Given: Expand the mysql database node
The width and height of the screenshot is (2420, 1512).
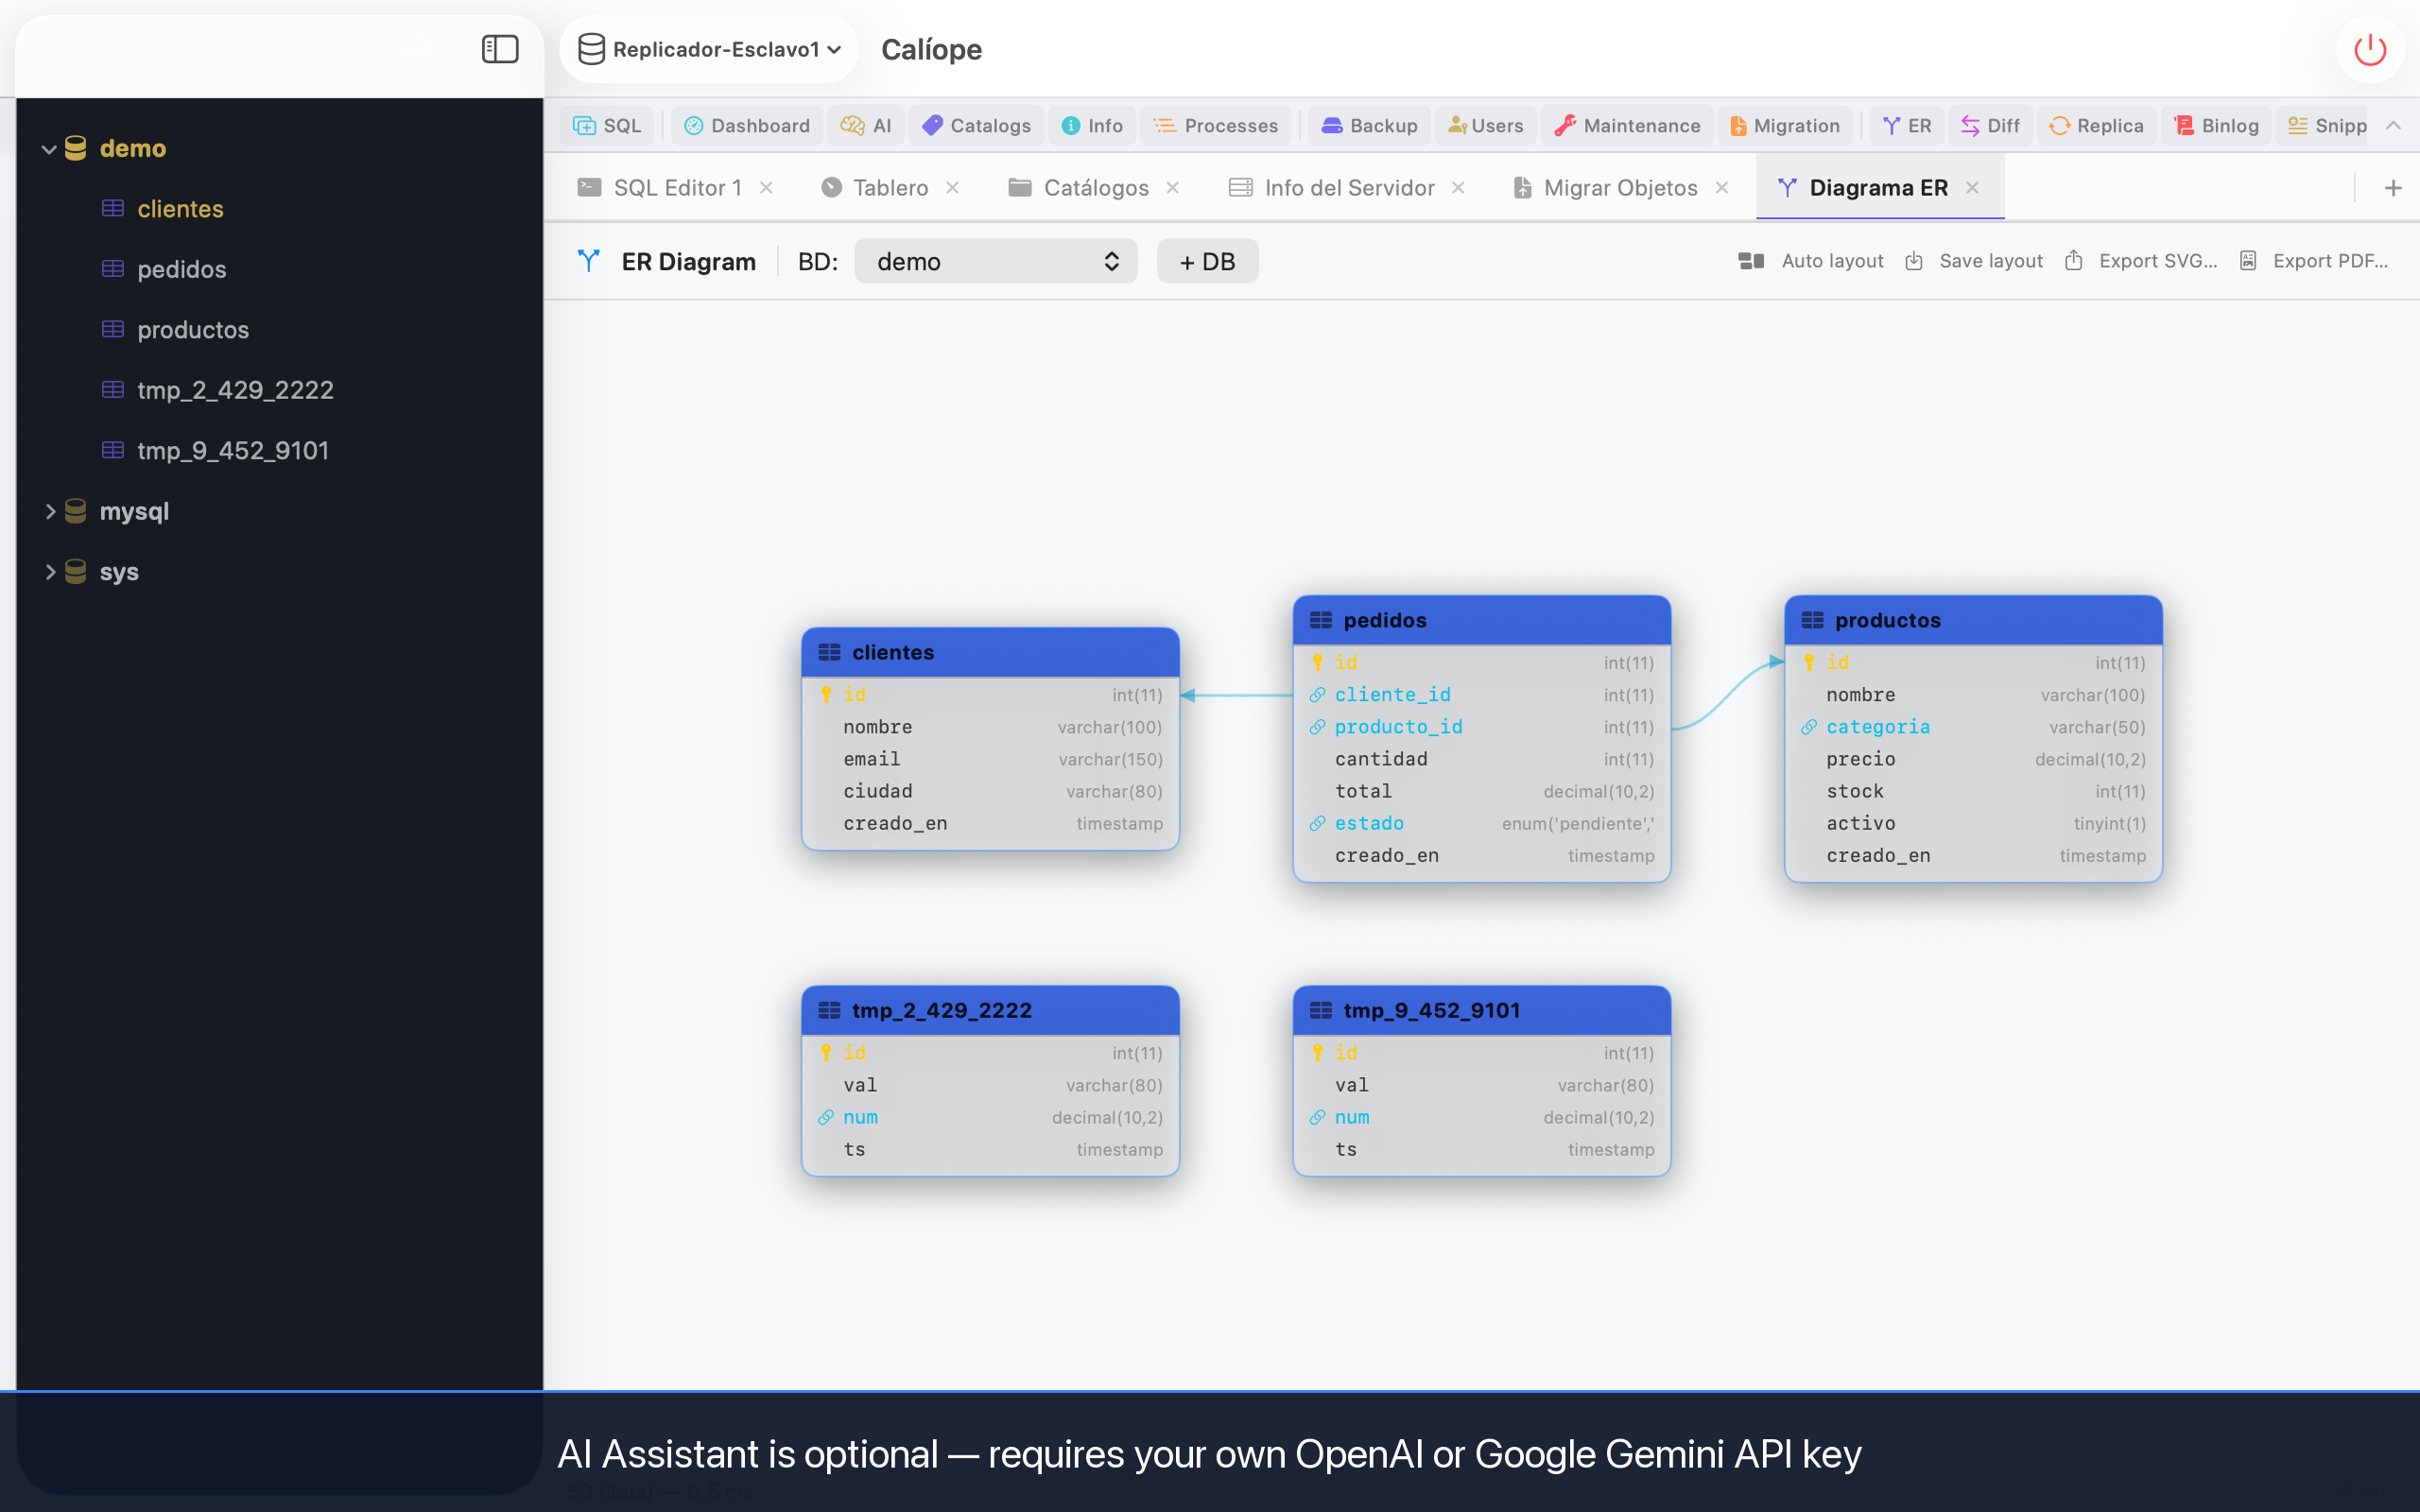Looking at the screenshot, I should 50,511.
